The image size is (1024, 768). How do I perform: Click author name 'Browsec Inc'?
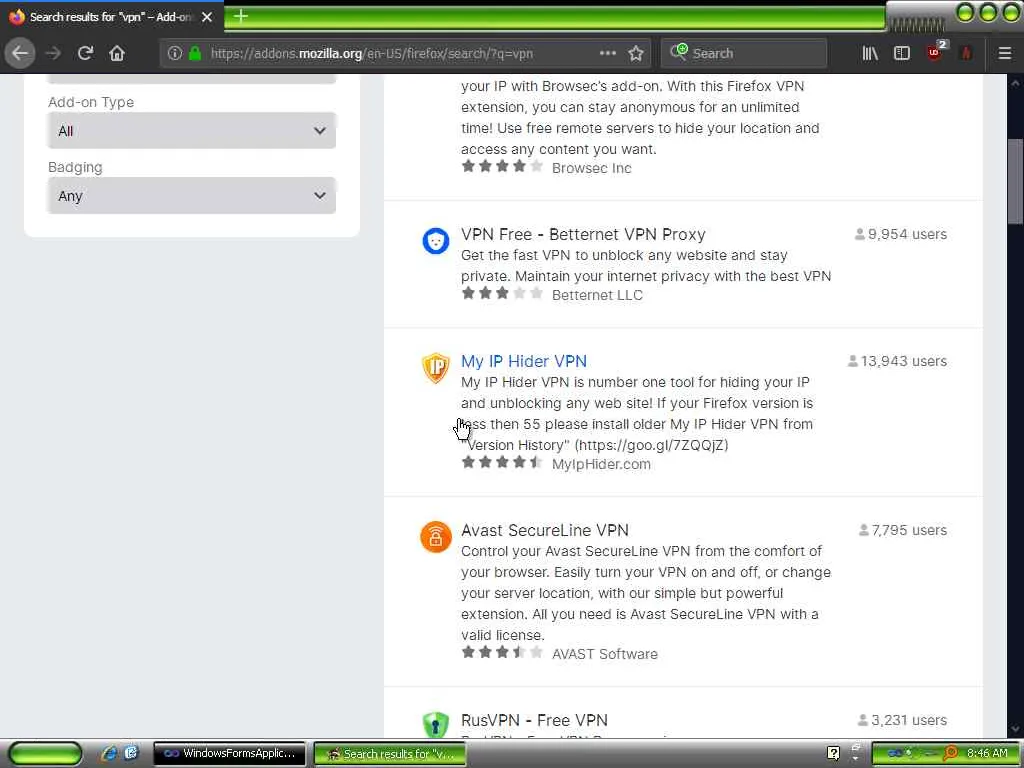click(592, 168)
